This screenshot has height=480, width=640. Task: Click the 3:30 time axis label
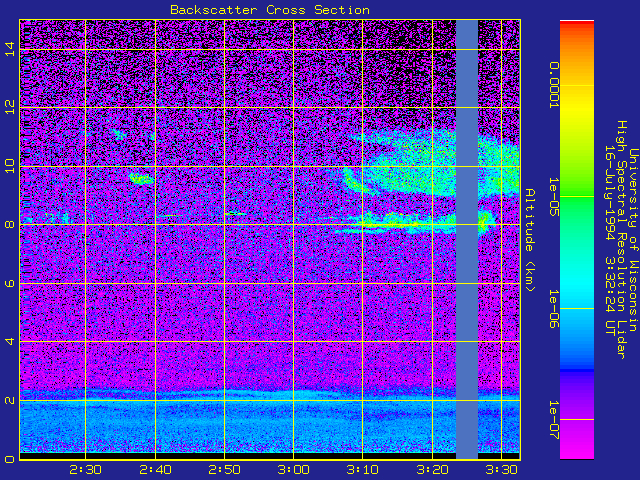coord(502,470)
